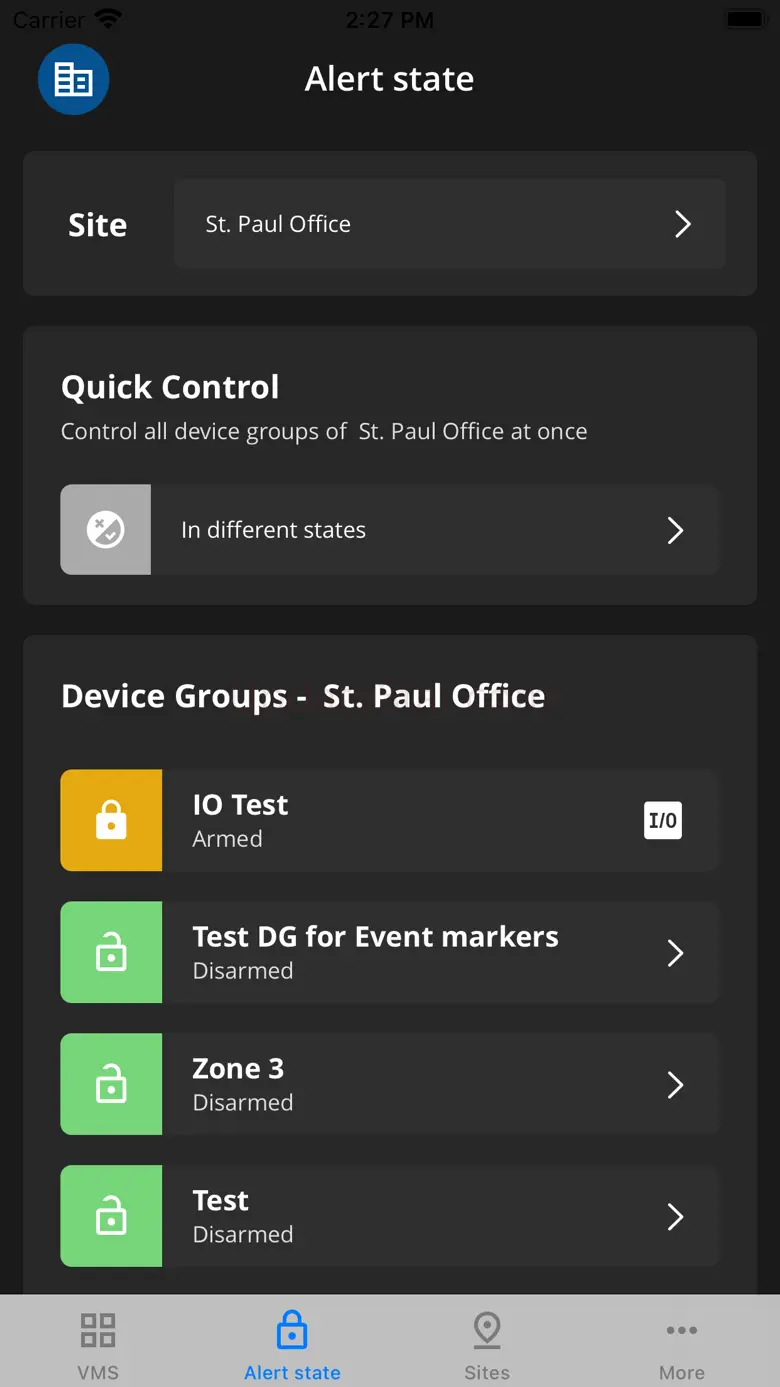Tap the open-lock icon on Test group
The height and width of the screenshot is (1387, 780).
111,1216
